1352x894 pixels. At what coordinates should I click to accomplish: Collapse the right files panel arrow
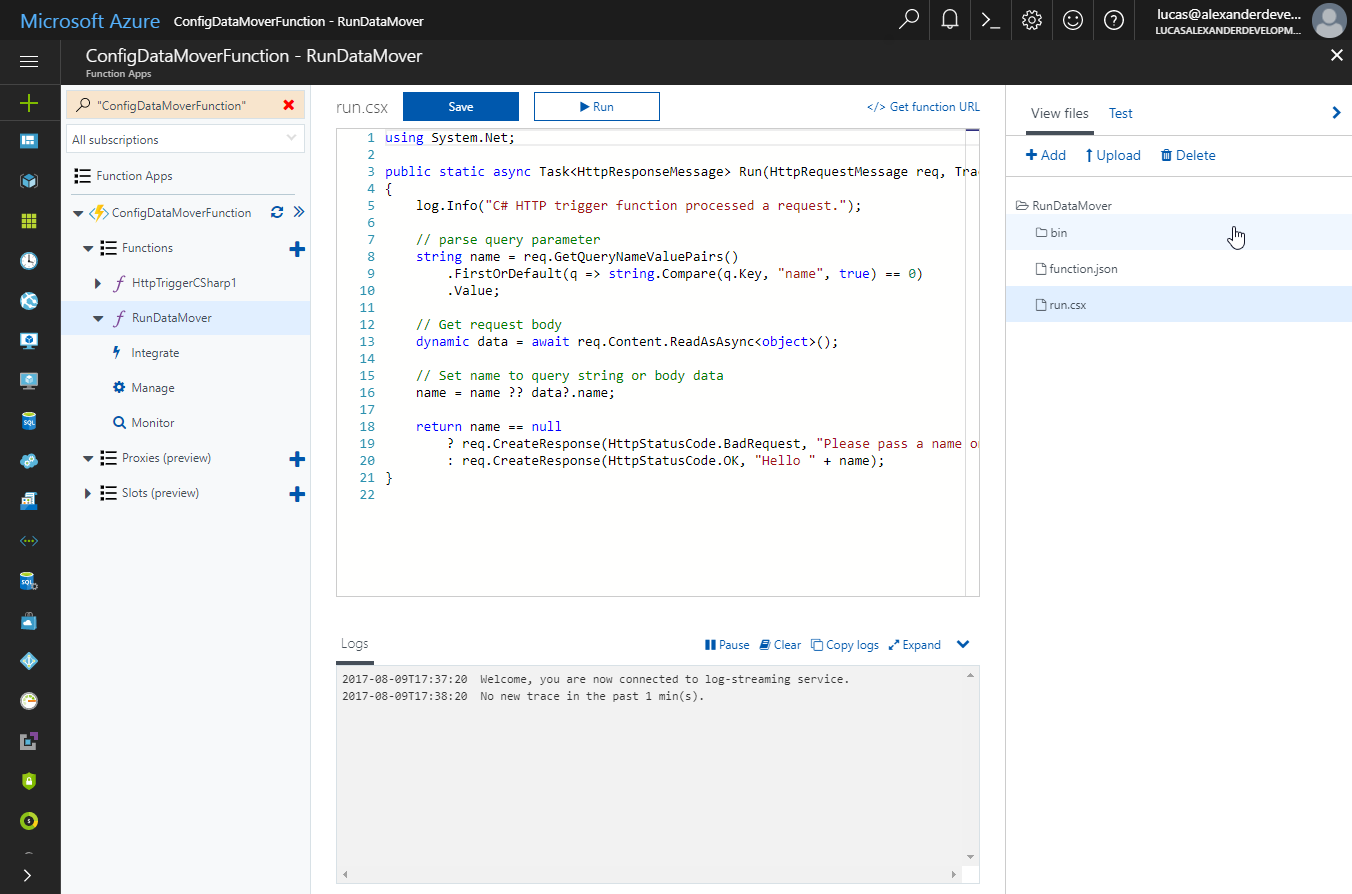[1336, 113]
